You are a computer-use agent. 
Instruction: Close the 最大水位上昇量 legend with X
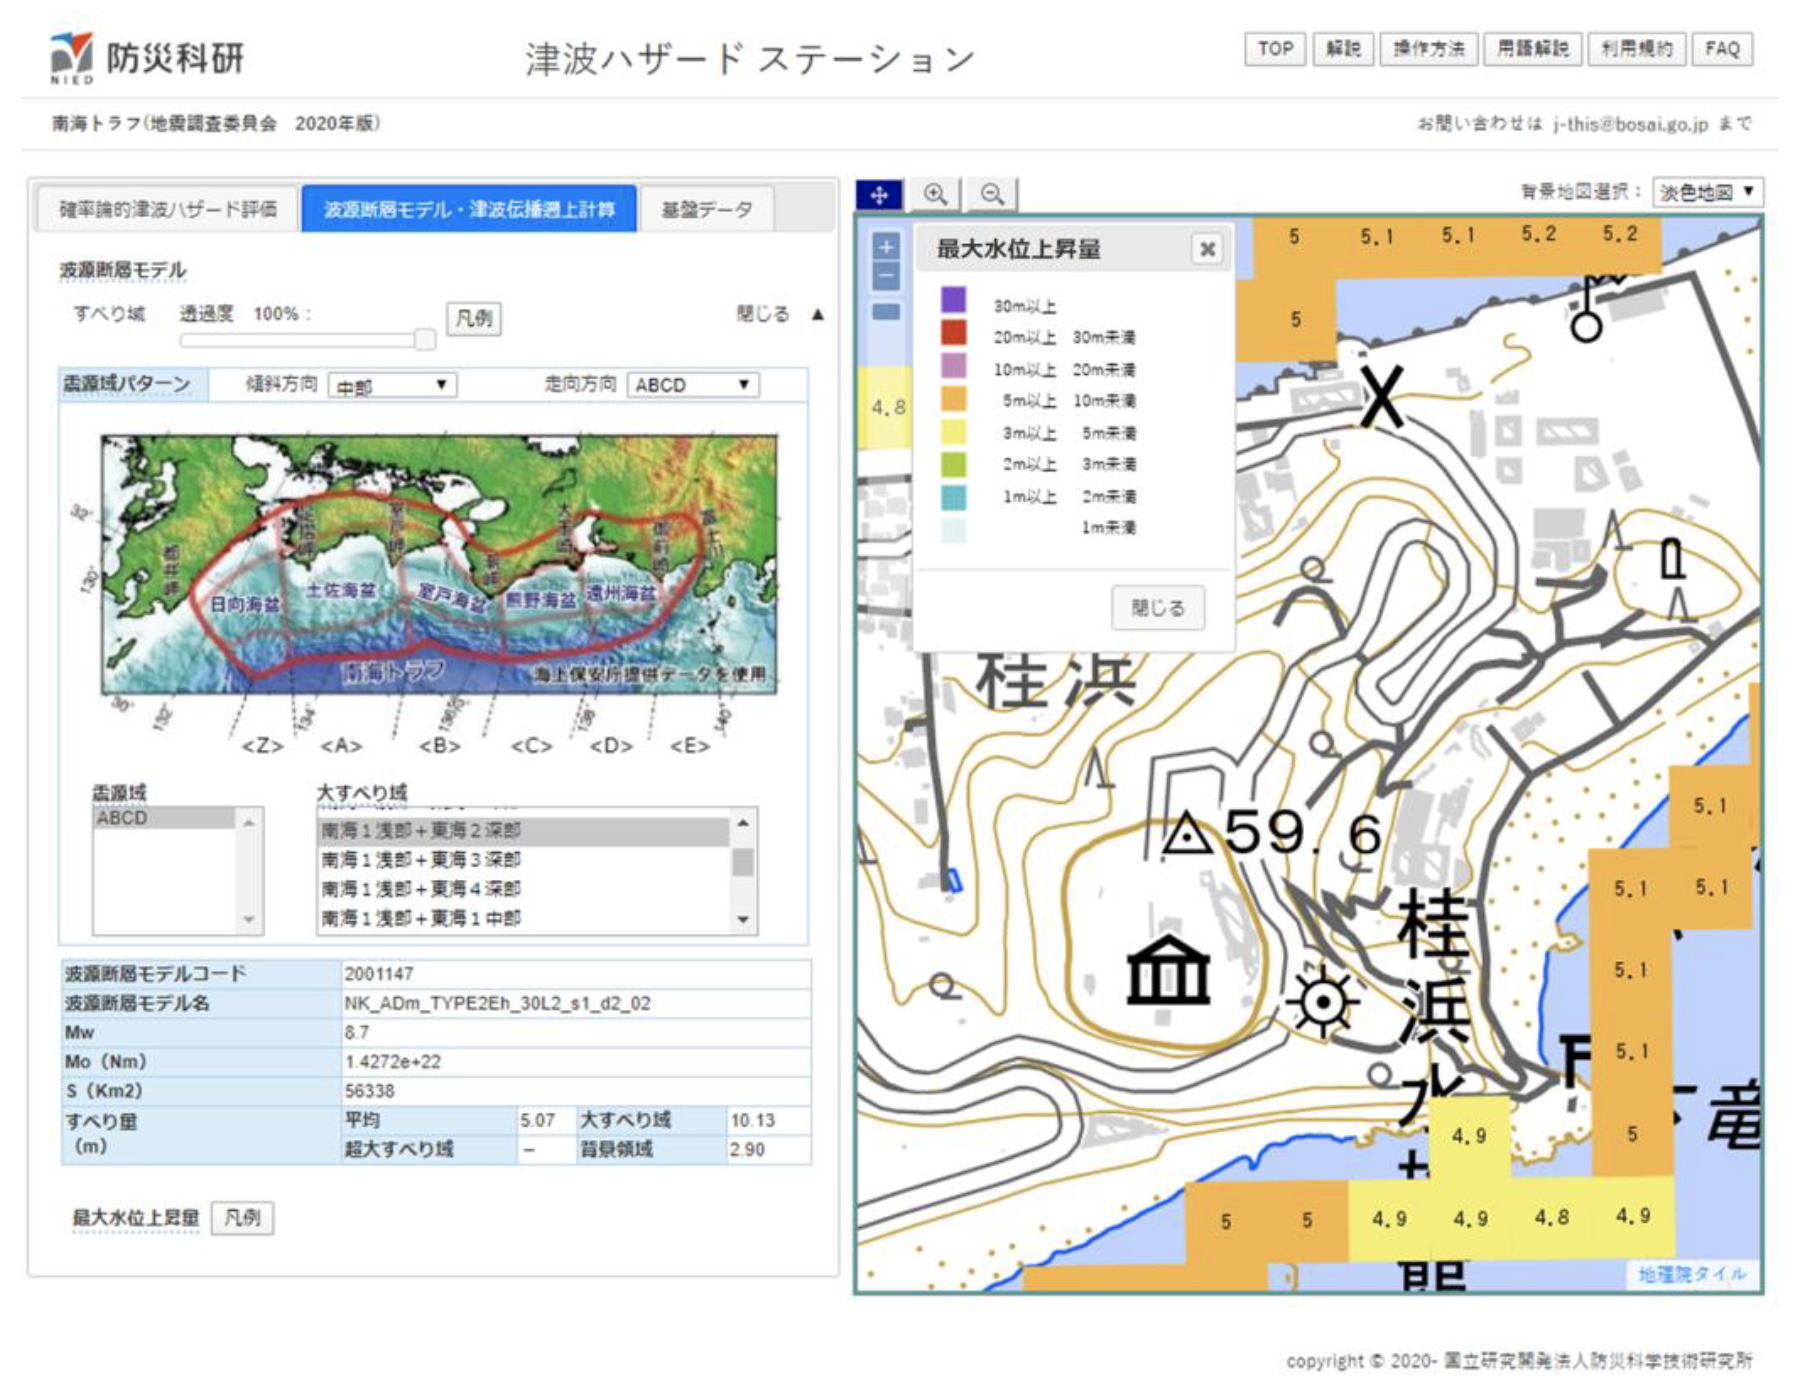(1207, 249)
